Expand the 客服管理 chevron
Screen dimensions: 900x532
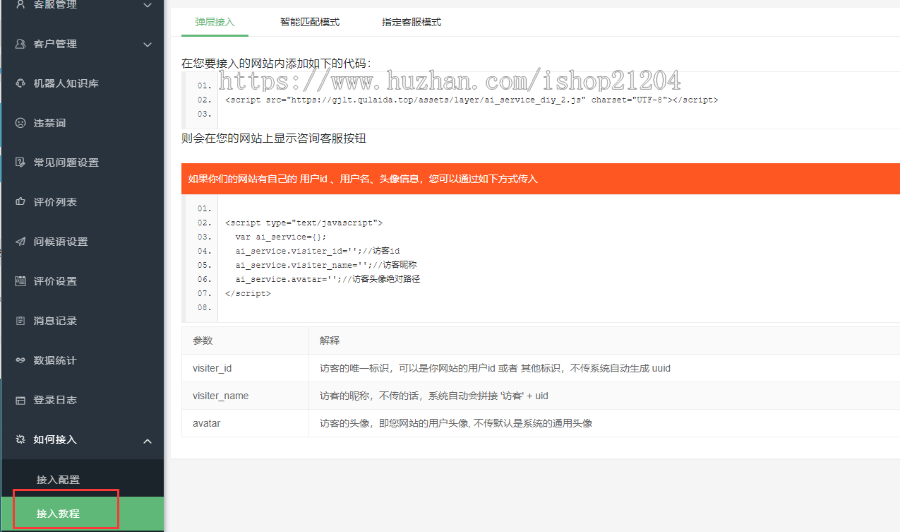tap(148, 5)
